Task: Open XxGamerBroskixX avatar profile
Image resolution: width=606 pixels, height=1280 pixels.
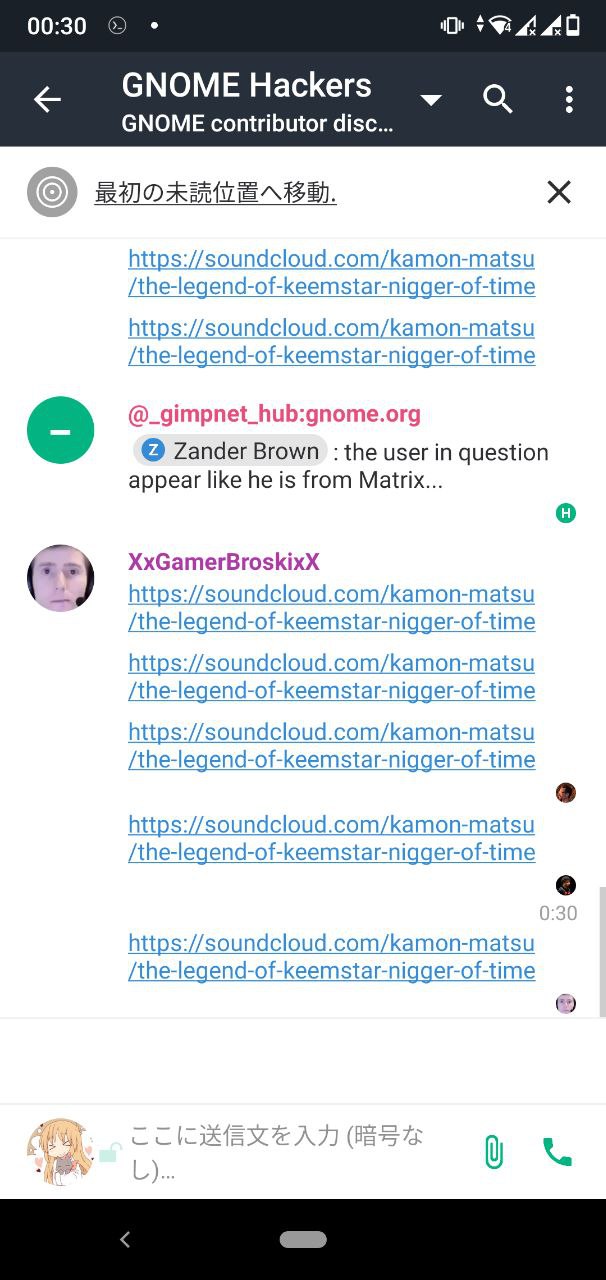Action: click(60, 578)
